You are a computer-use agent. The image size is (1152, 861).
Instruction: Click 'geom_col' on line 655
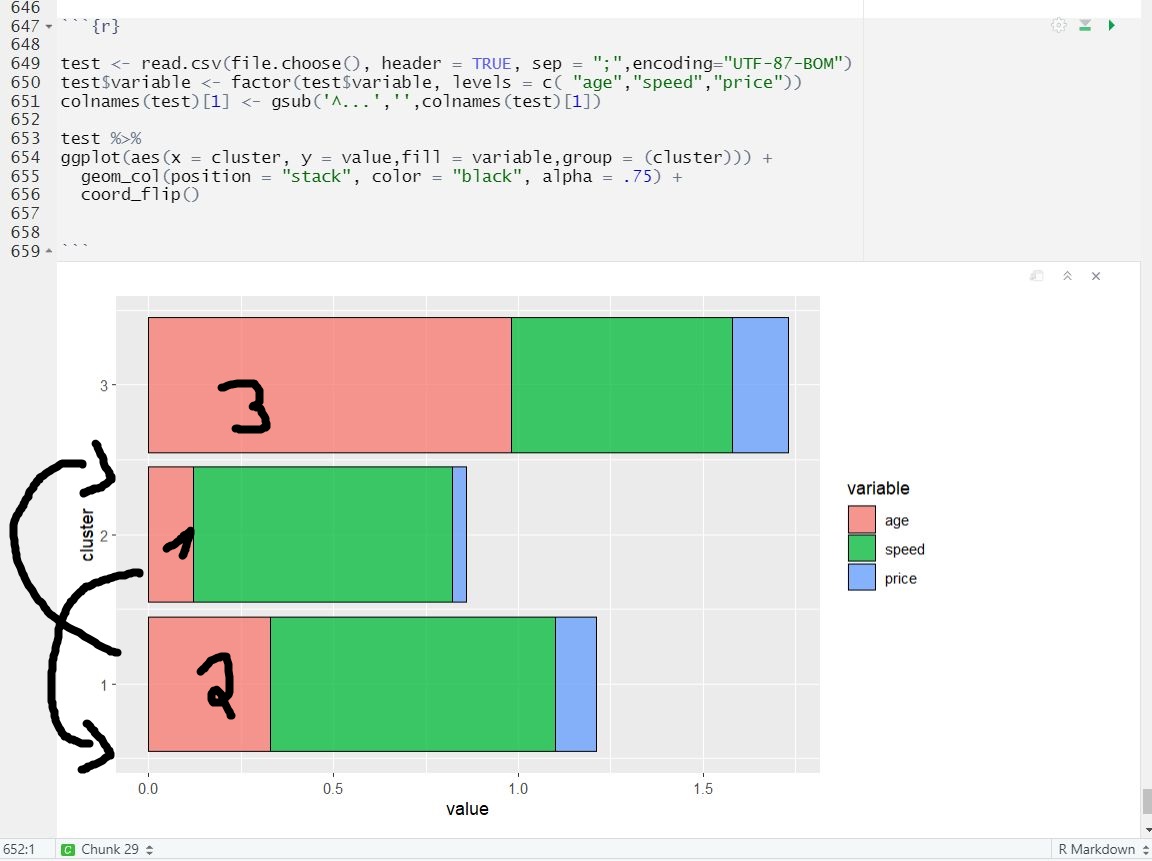[x=120, y=176]
